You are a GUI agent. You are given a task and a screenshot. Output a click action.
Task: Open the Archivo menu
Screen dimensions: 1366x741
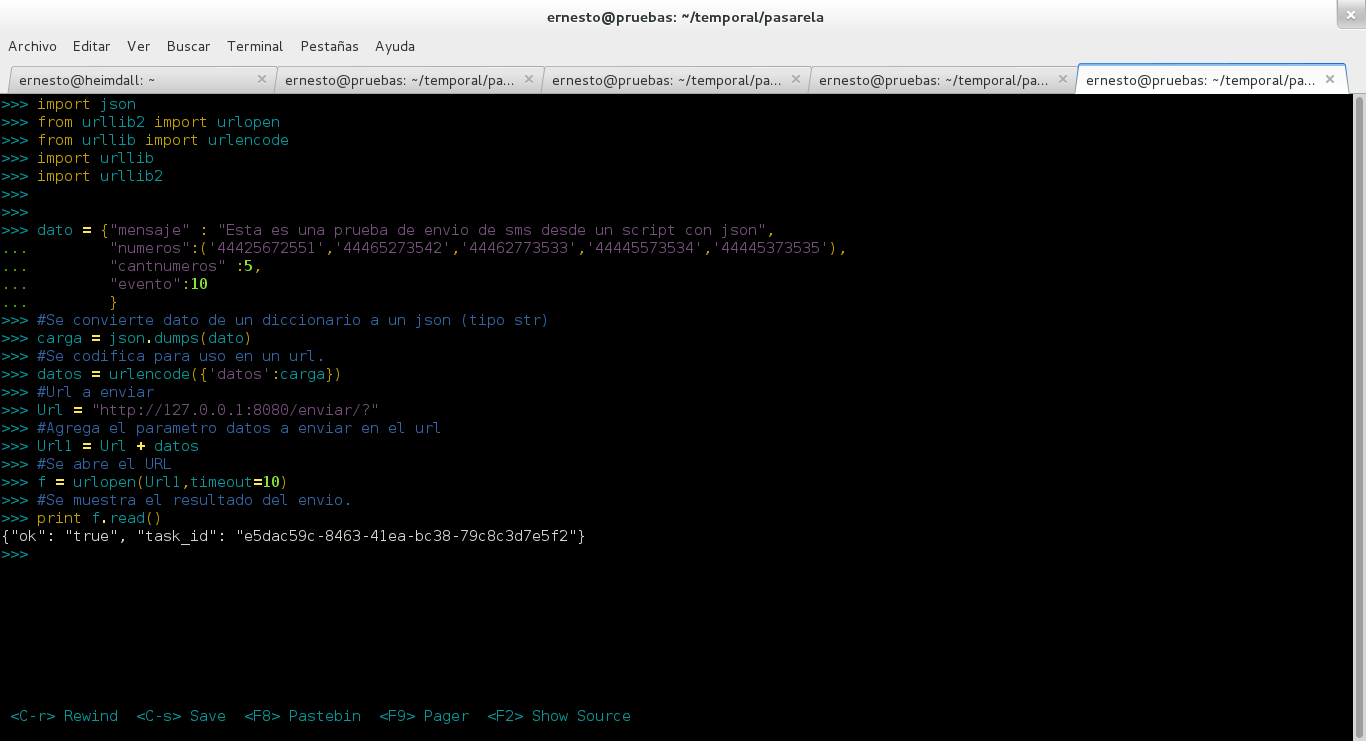(32, 46)
